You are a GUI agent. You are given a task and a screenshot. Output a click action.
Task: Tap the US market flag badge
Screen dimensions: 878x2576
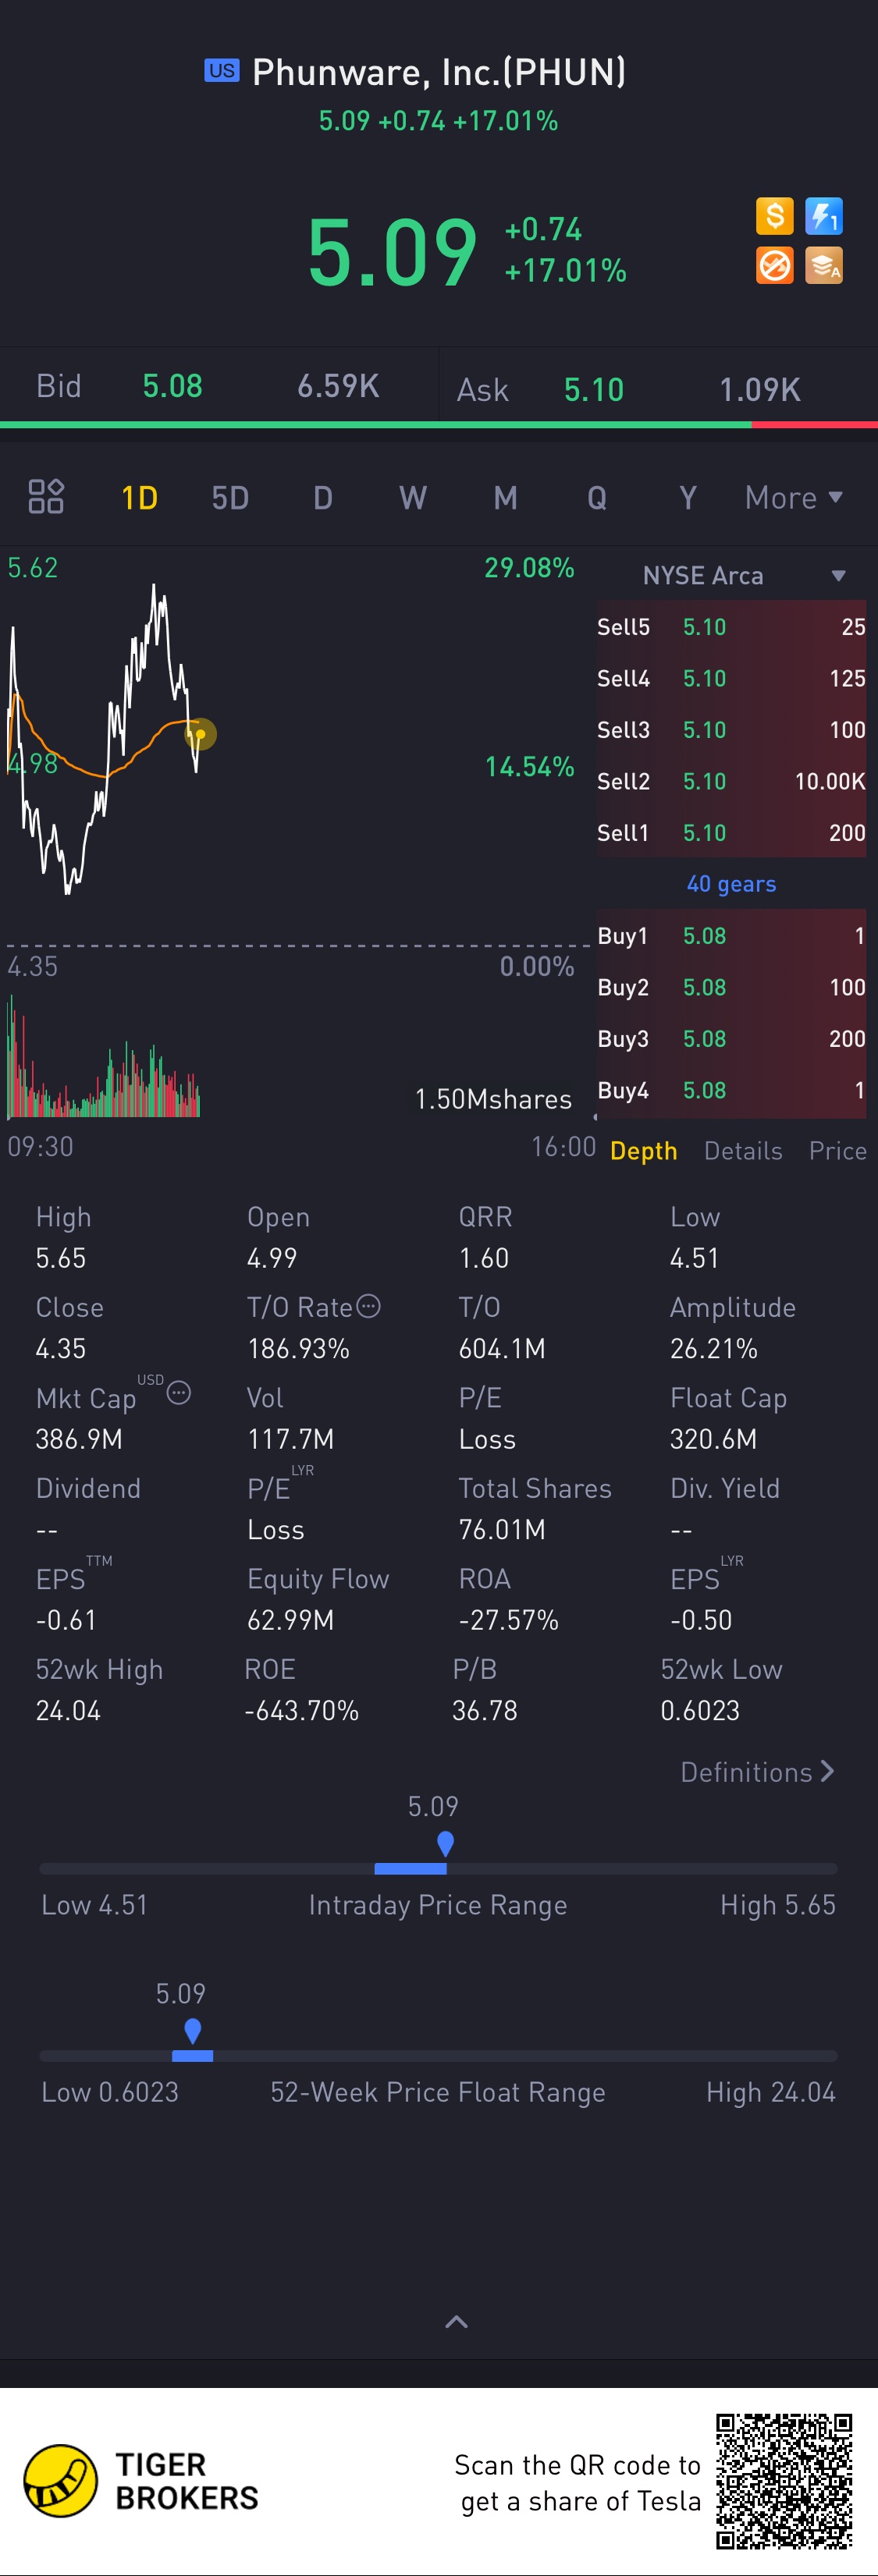[222, 71]
